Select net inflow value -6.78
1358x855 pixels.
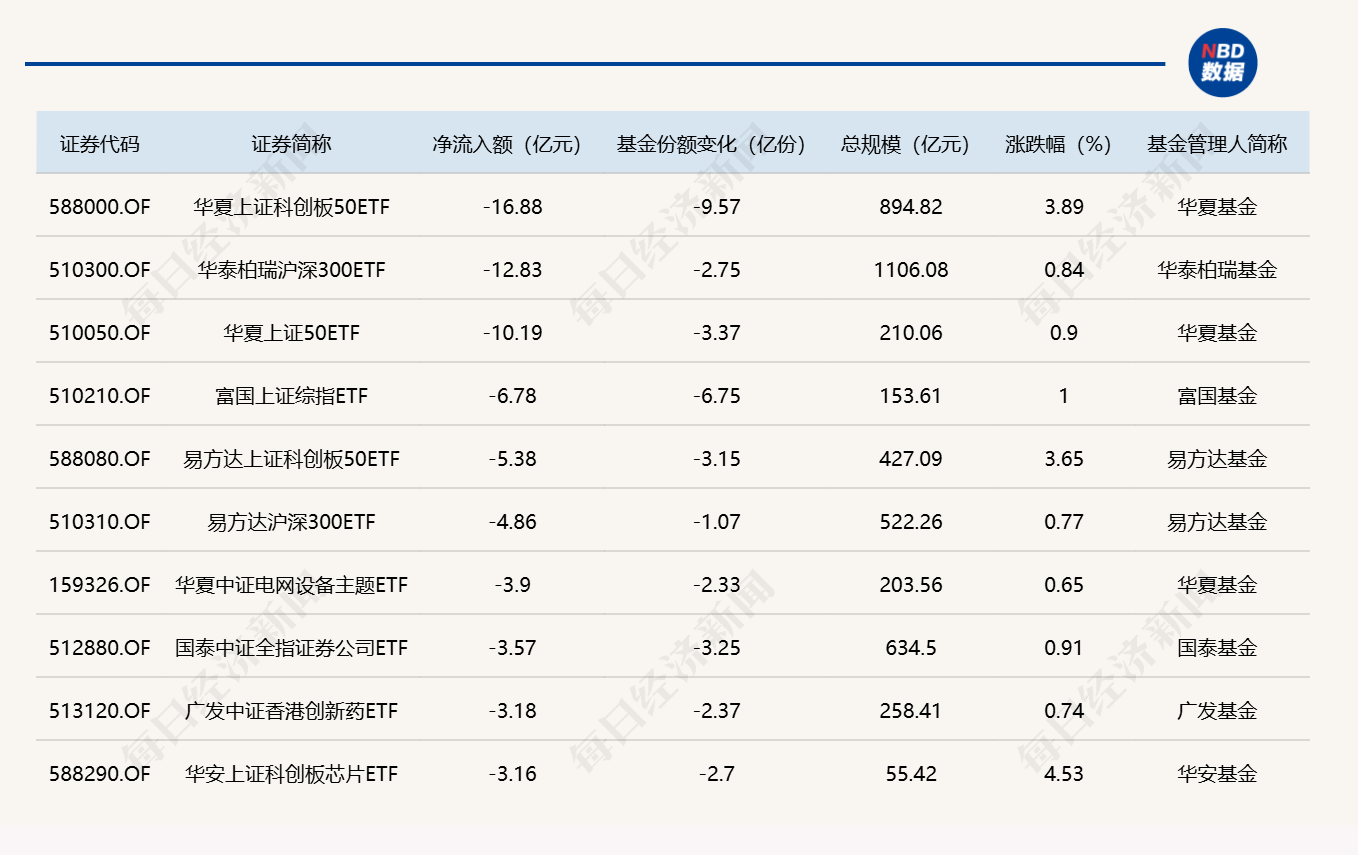[x=513, y=396]
